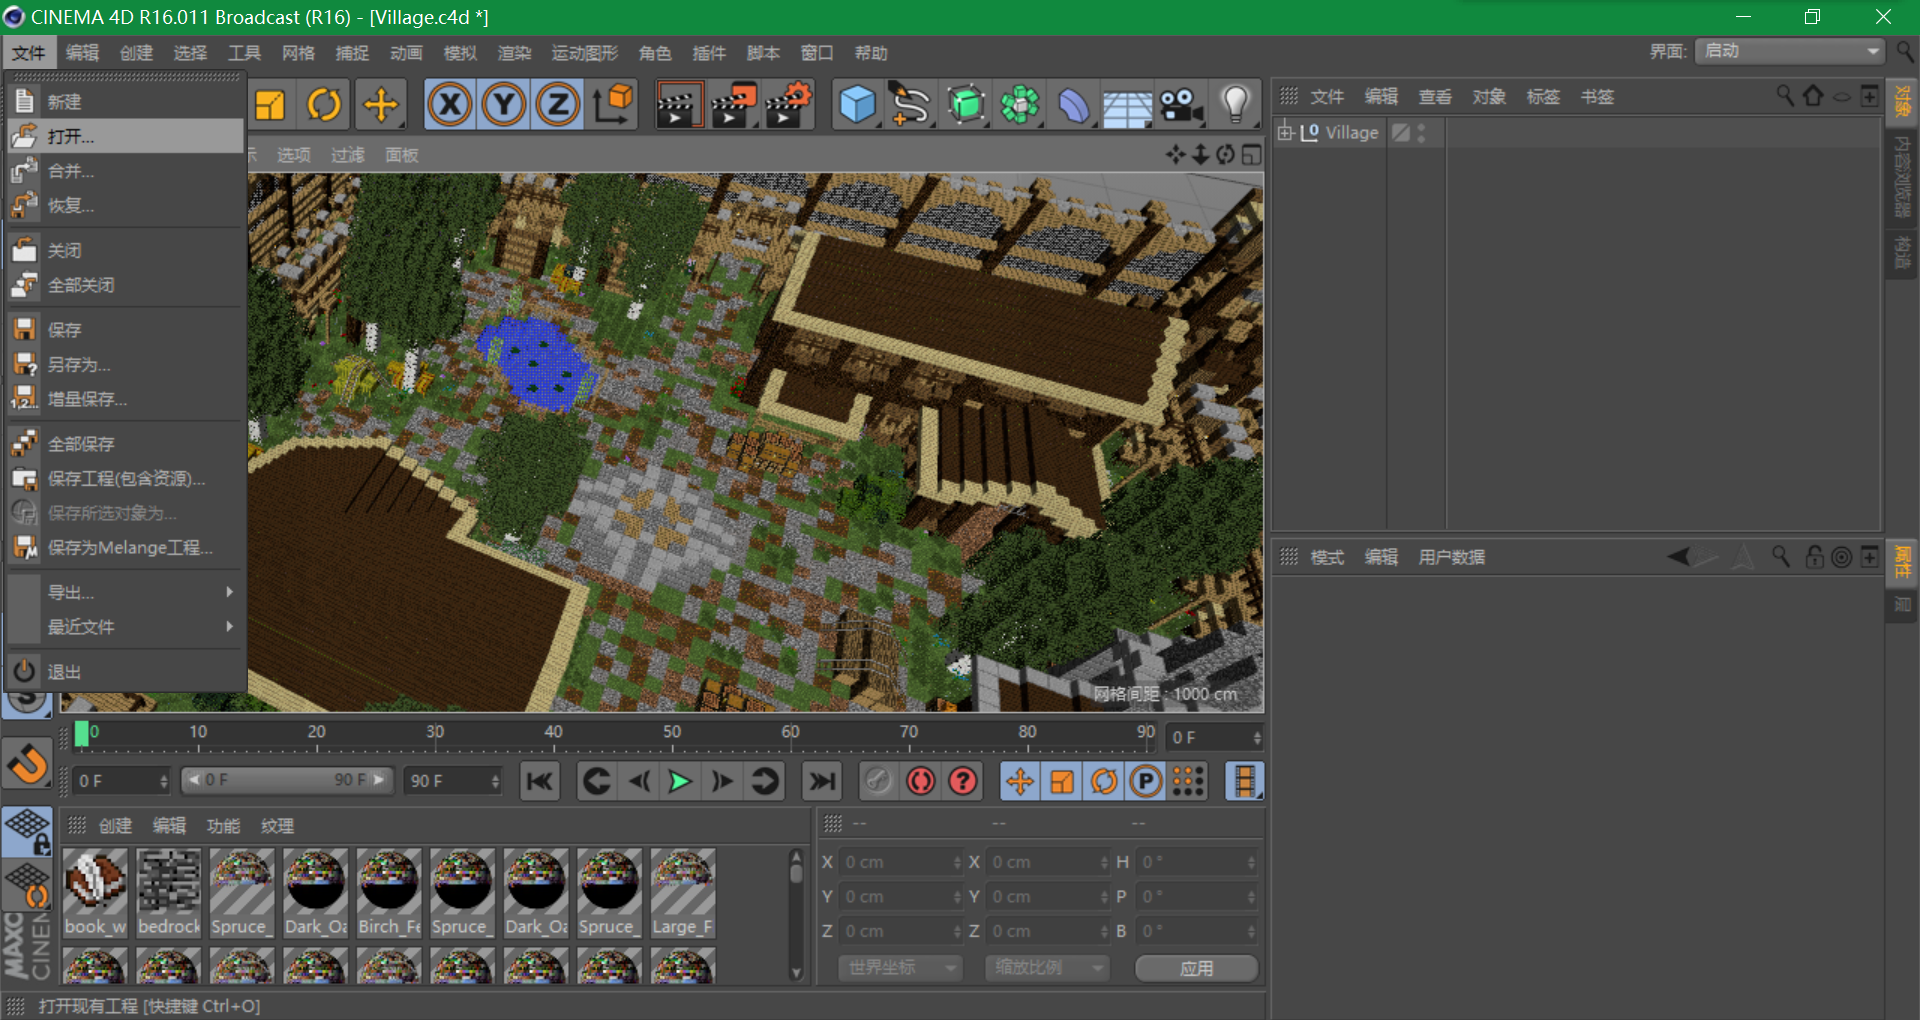Toggle Z axis lock

coord(558,105)
